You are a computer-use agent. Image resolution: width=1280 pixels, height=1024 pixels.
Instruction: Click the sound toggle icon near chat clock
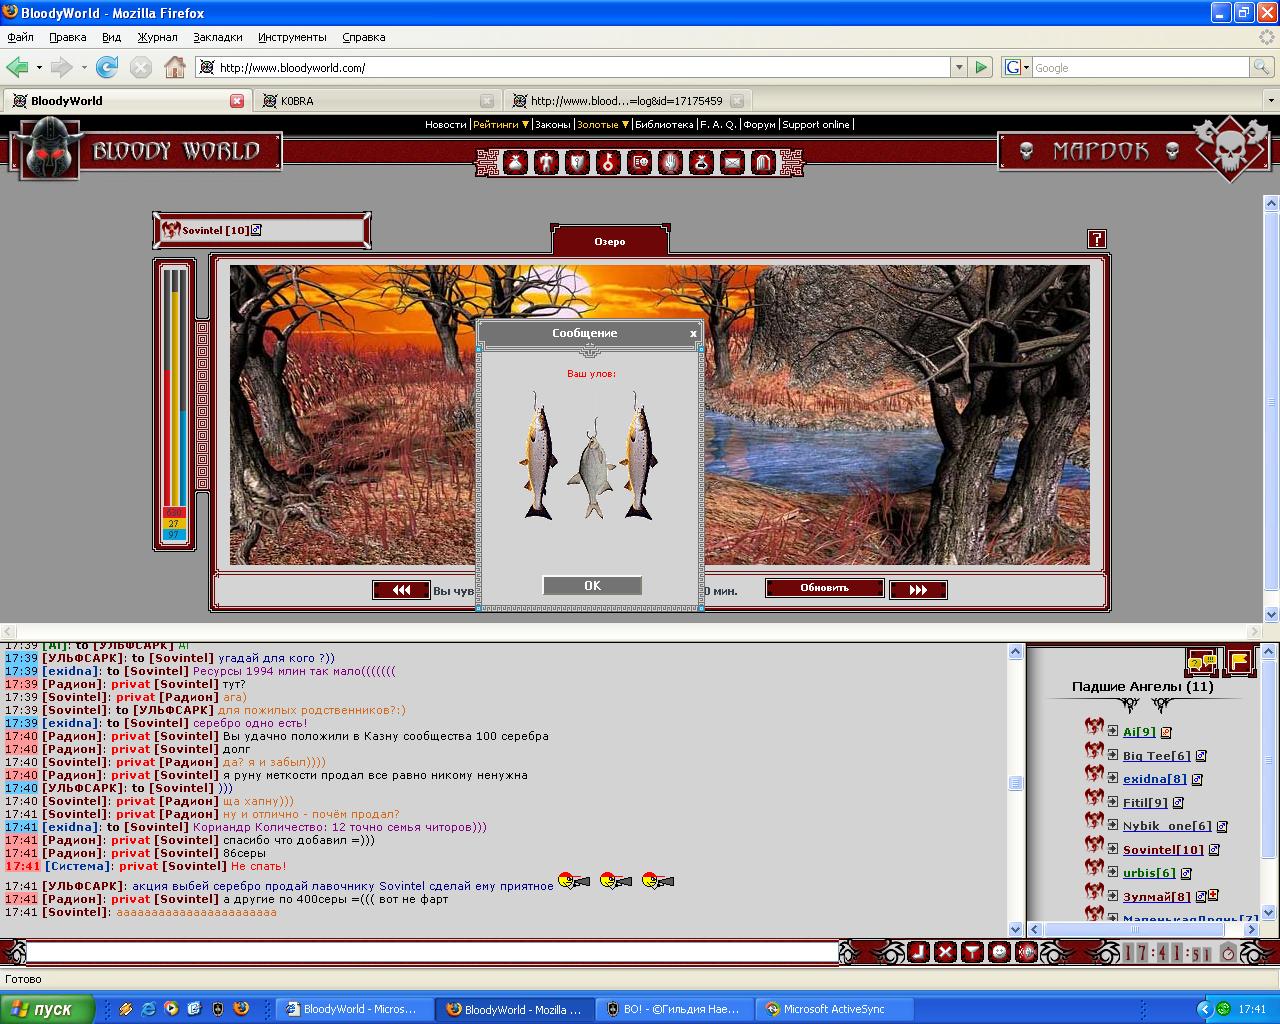pyautogui.click(x=1026, y=952)
